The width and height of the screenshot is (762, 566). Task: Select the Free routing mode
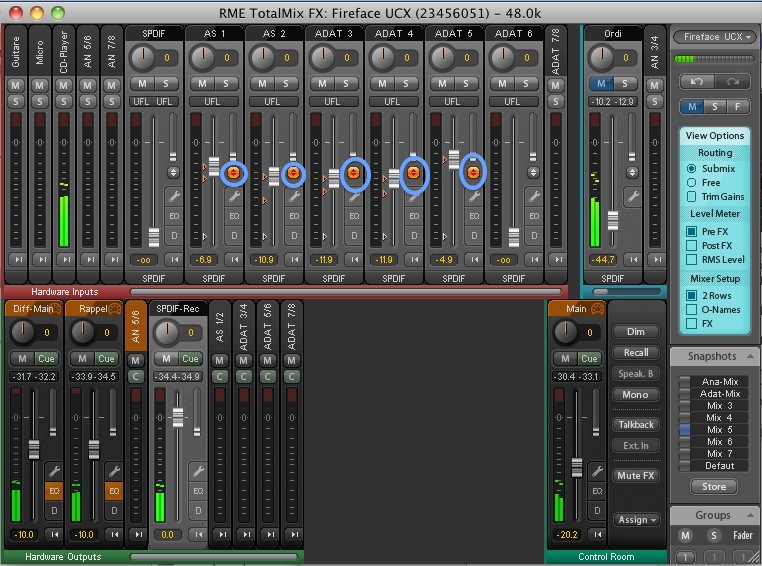pos(691,183)
